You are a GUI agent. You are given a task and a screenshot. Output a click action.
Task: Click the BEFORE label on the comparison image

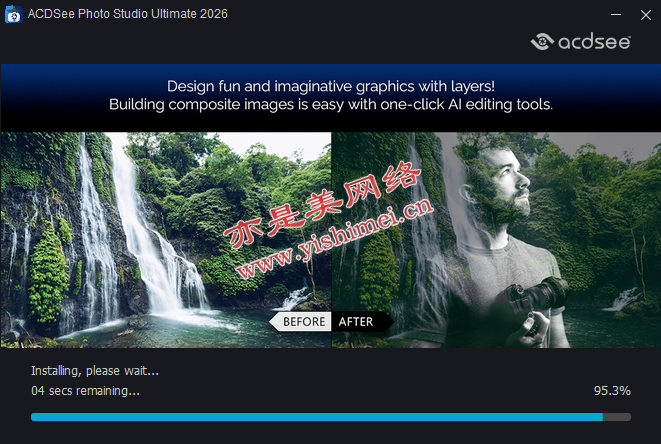click(x=300, y=322)
